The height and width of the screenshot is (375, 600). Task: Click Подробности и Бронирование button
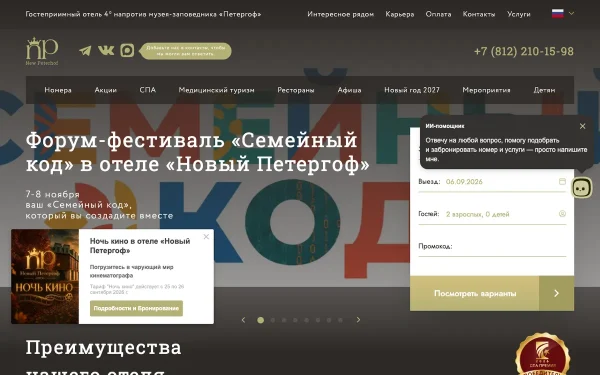click(x=136, y=308)
